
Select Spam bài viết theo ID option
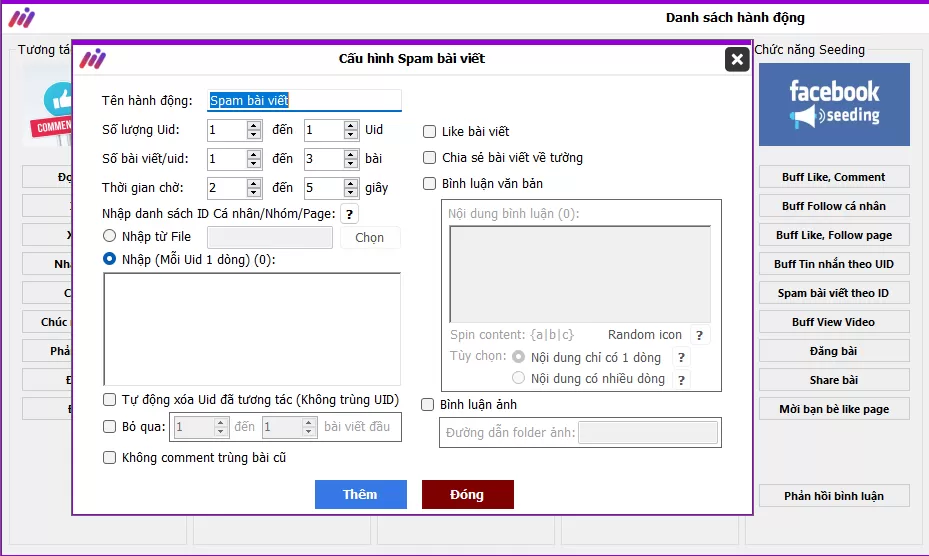[833, 293]
